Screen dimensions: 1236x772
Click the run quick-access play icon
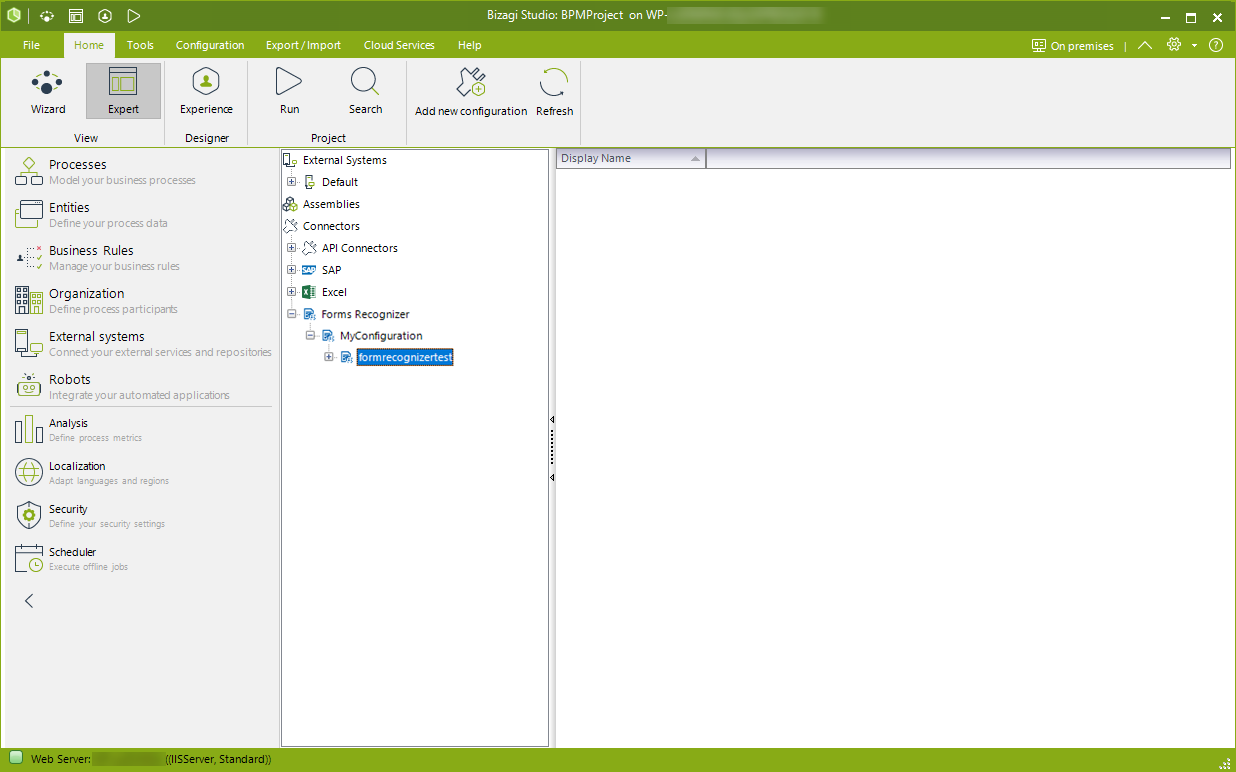(134, 16)
